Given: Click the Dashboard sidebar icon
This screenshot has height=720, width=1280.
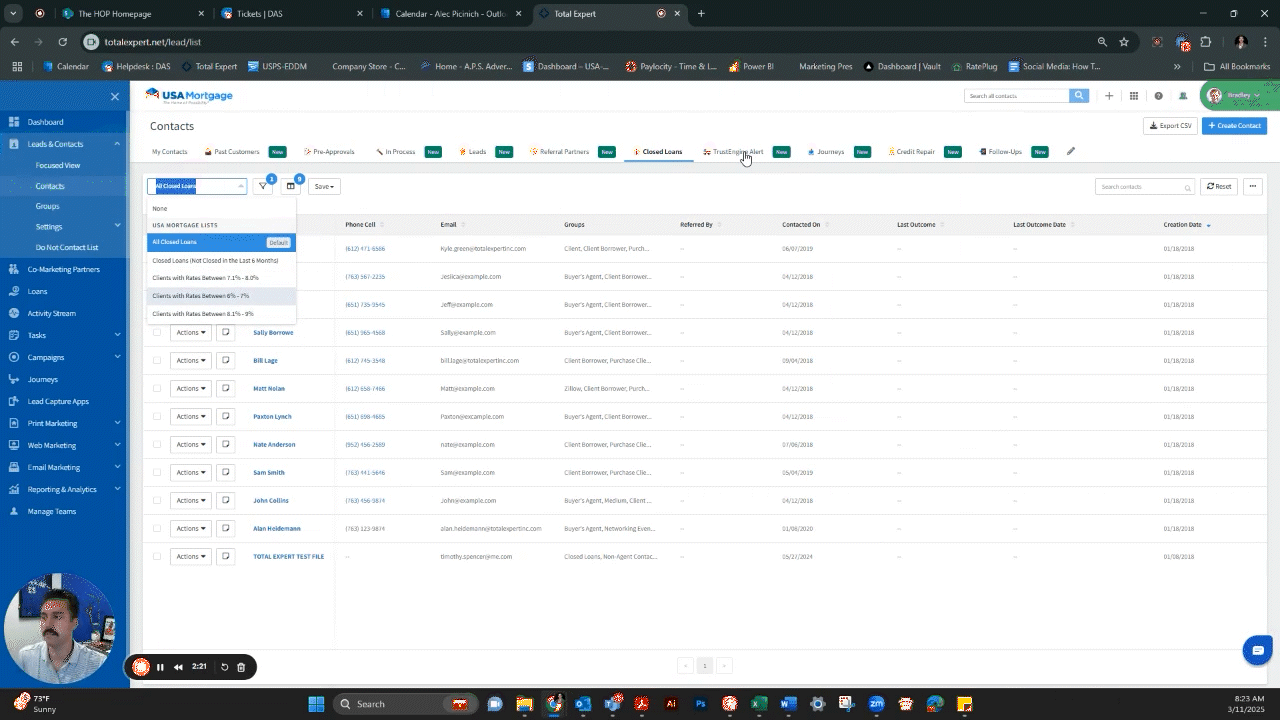Looking at the screenshot, I should pos(14,122).
